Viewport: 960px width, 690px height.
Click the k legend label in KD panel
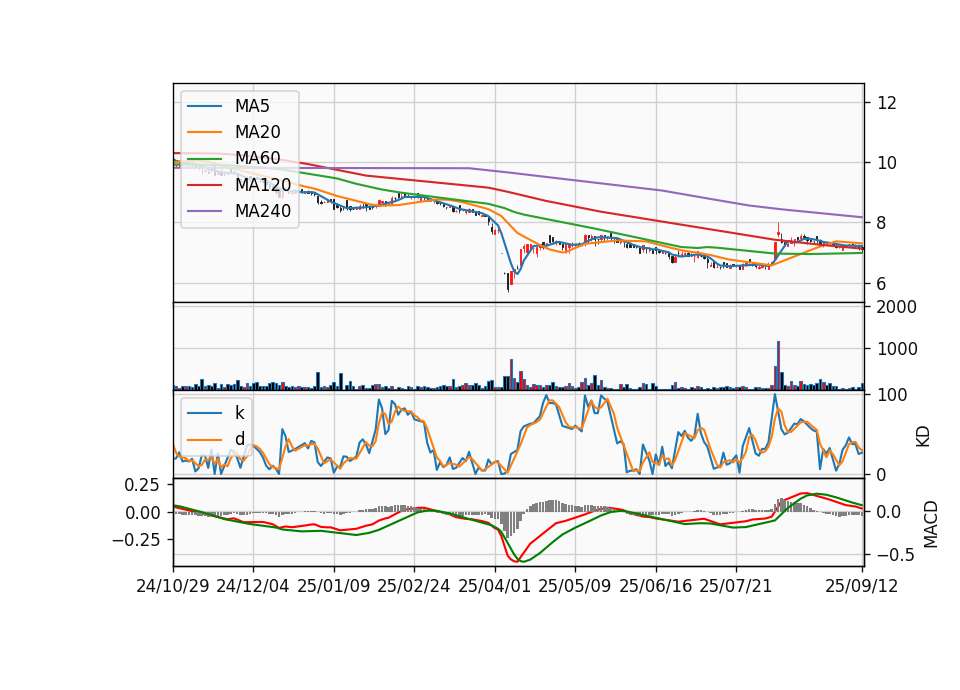[x=239, y=413]
